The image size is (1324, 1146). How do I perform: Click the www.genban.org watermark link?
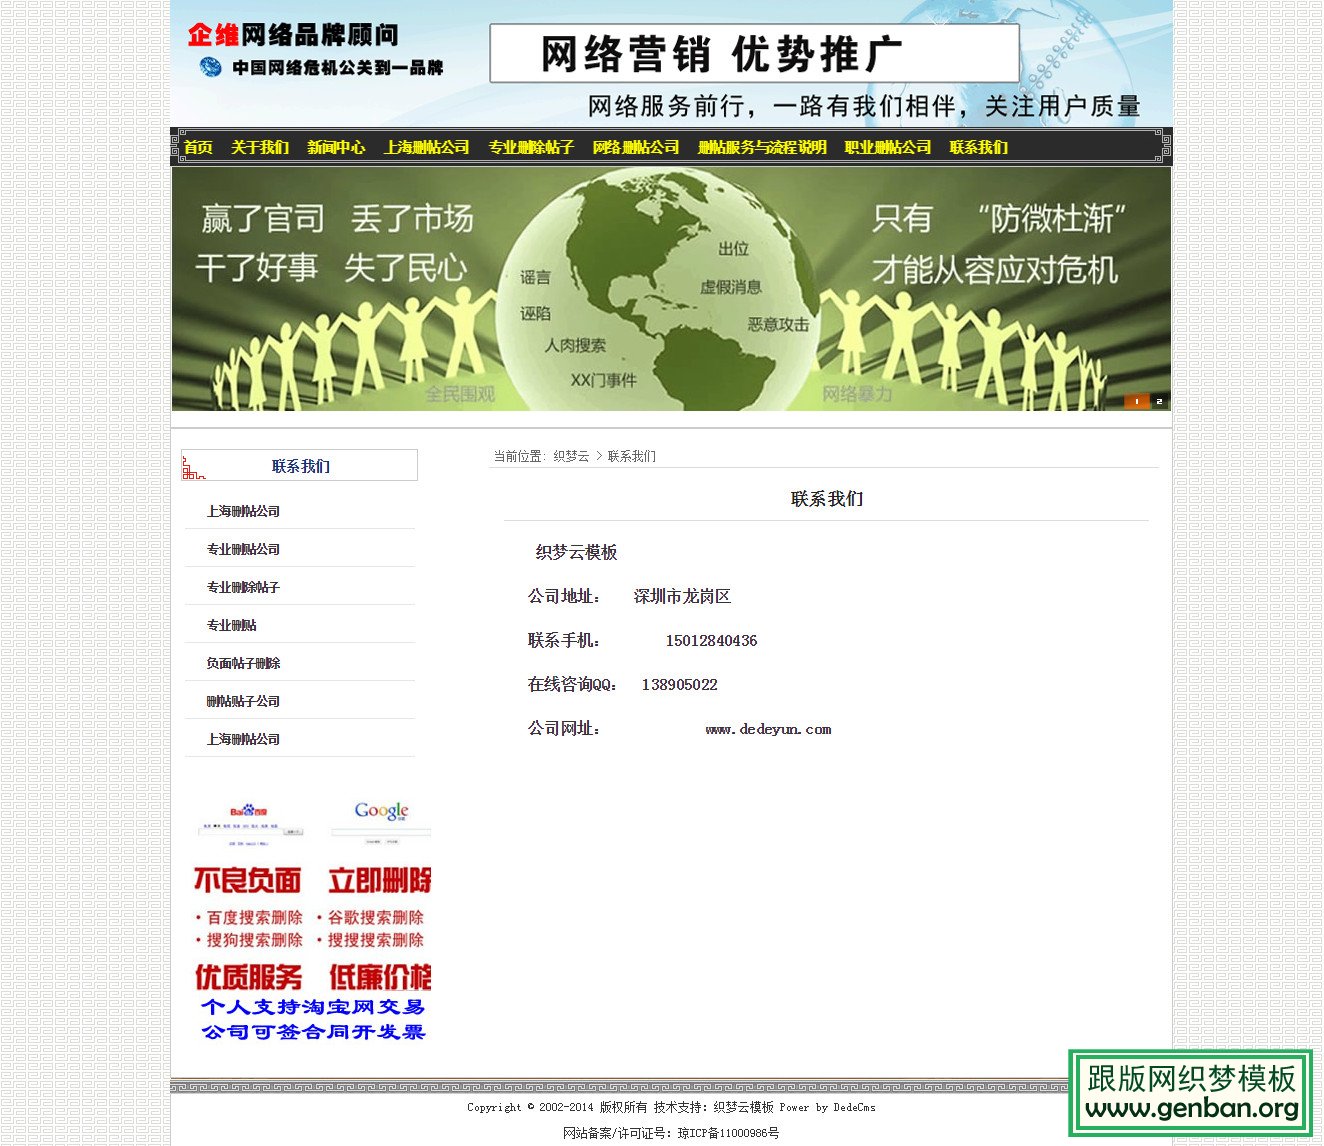[x=1190, y=1108]
